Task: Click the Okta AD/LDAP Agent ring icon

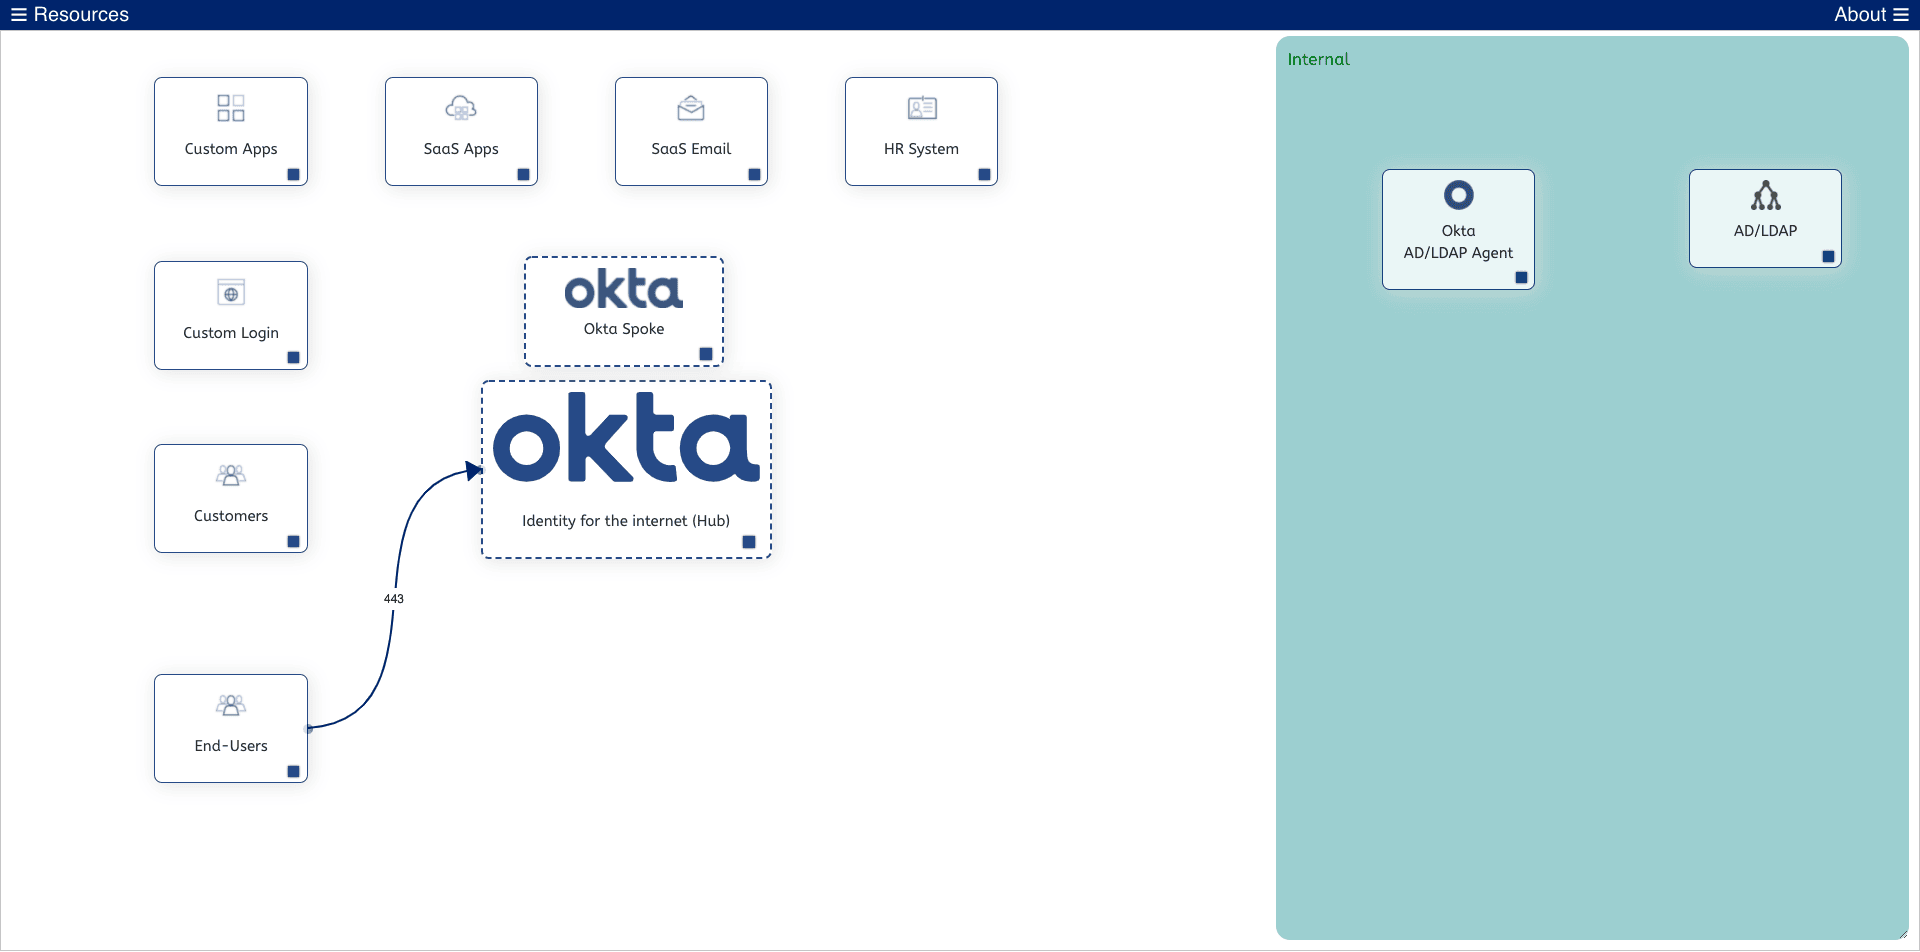Action: pos(1459,194)
